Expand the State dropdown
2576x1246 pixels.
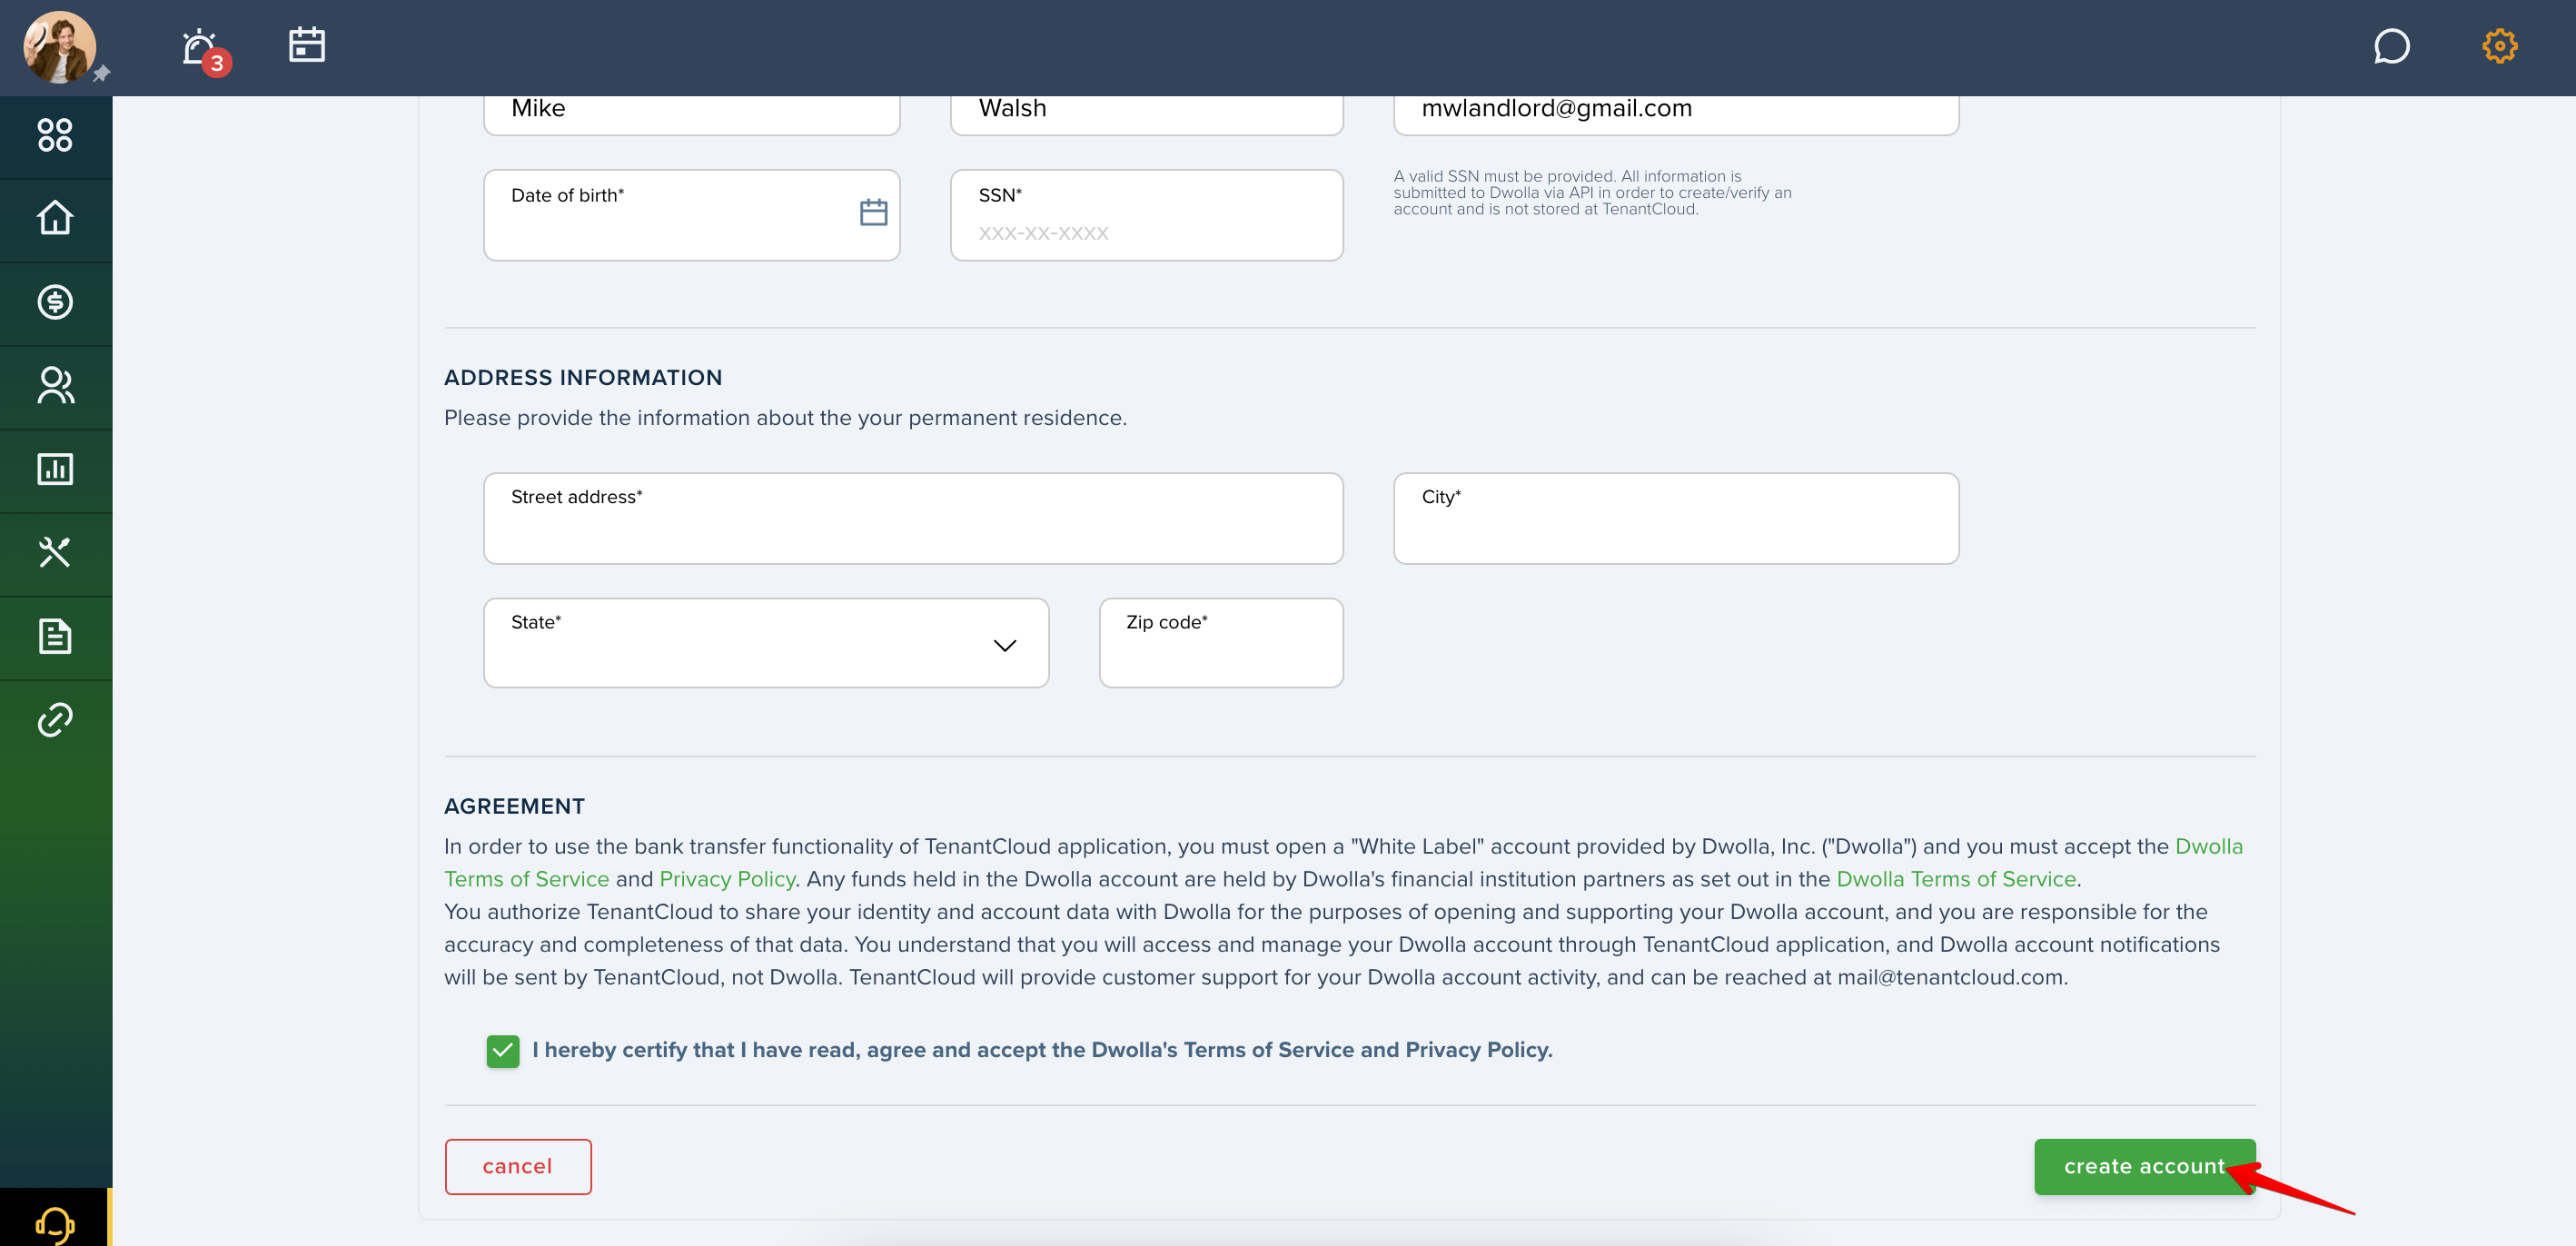[766, 643]
